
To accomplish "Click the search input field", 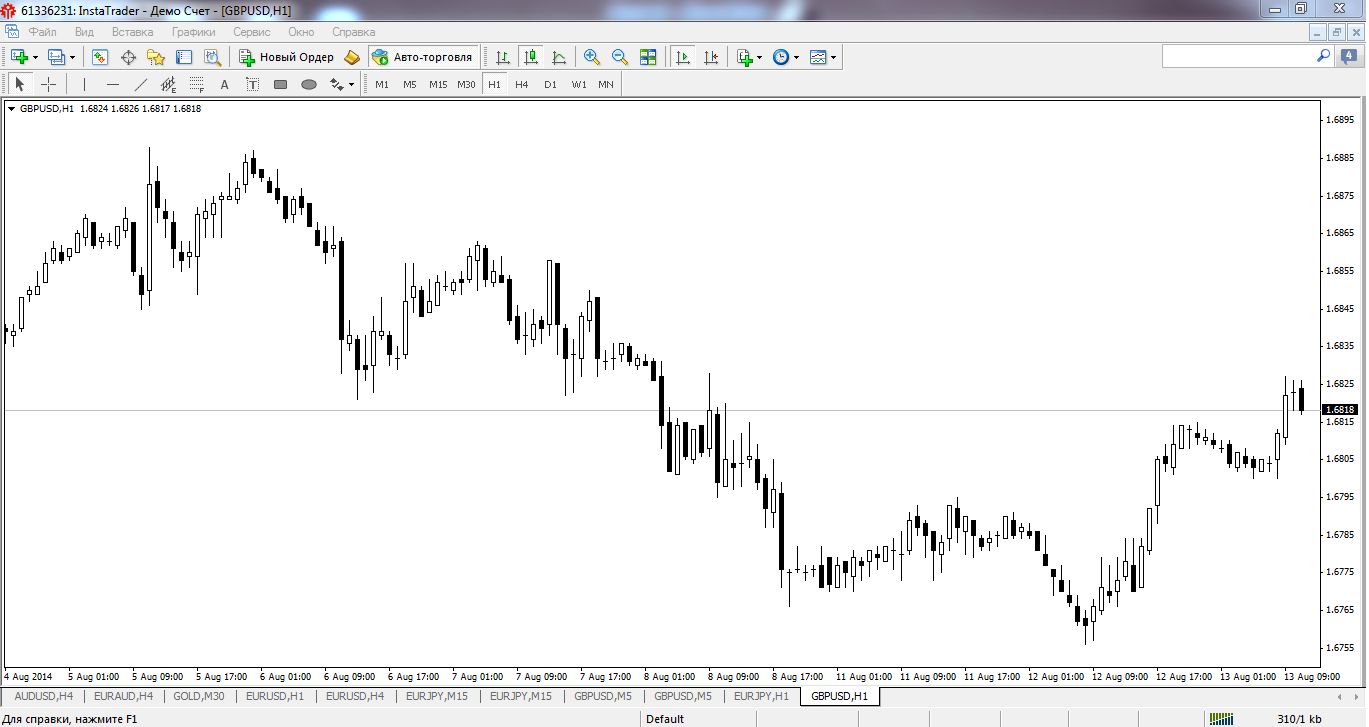I will click(1238, 57).
